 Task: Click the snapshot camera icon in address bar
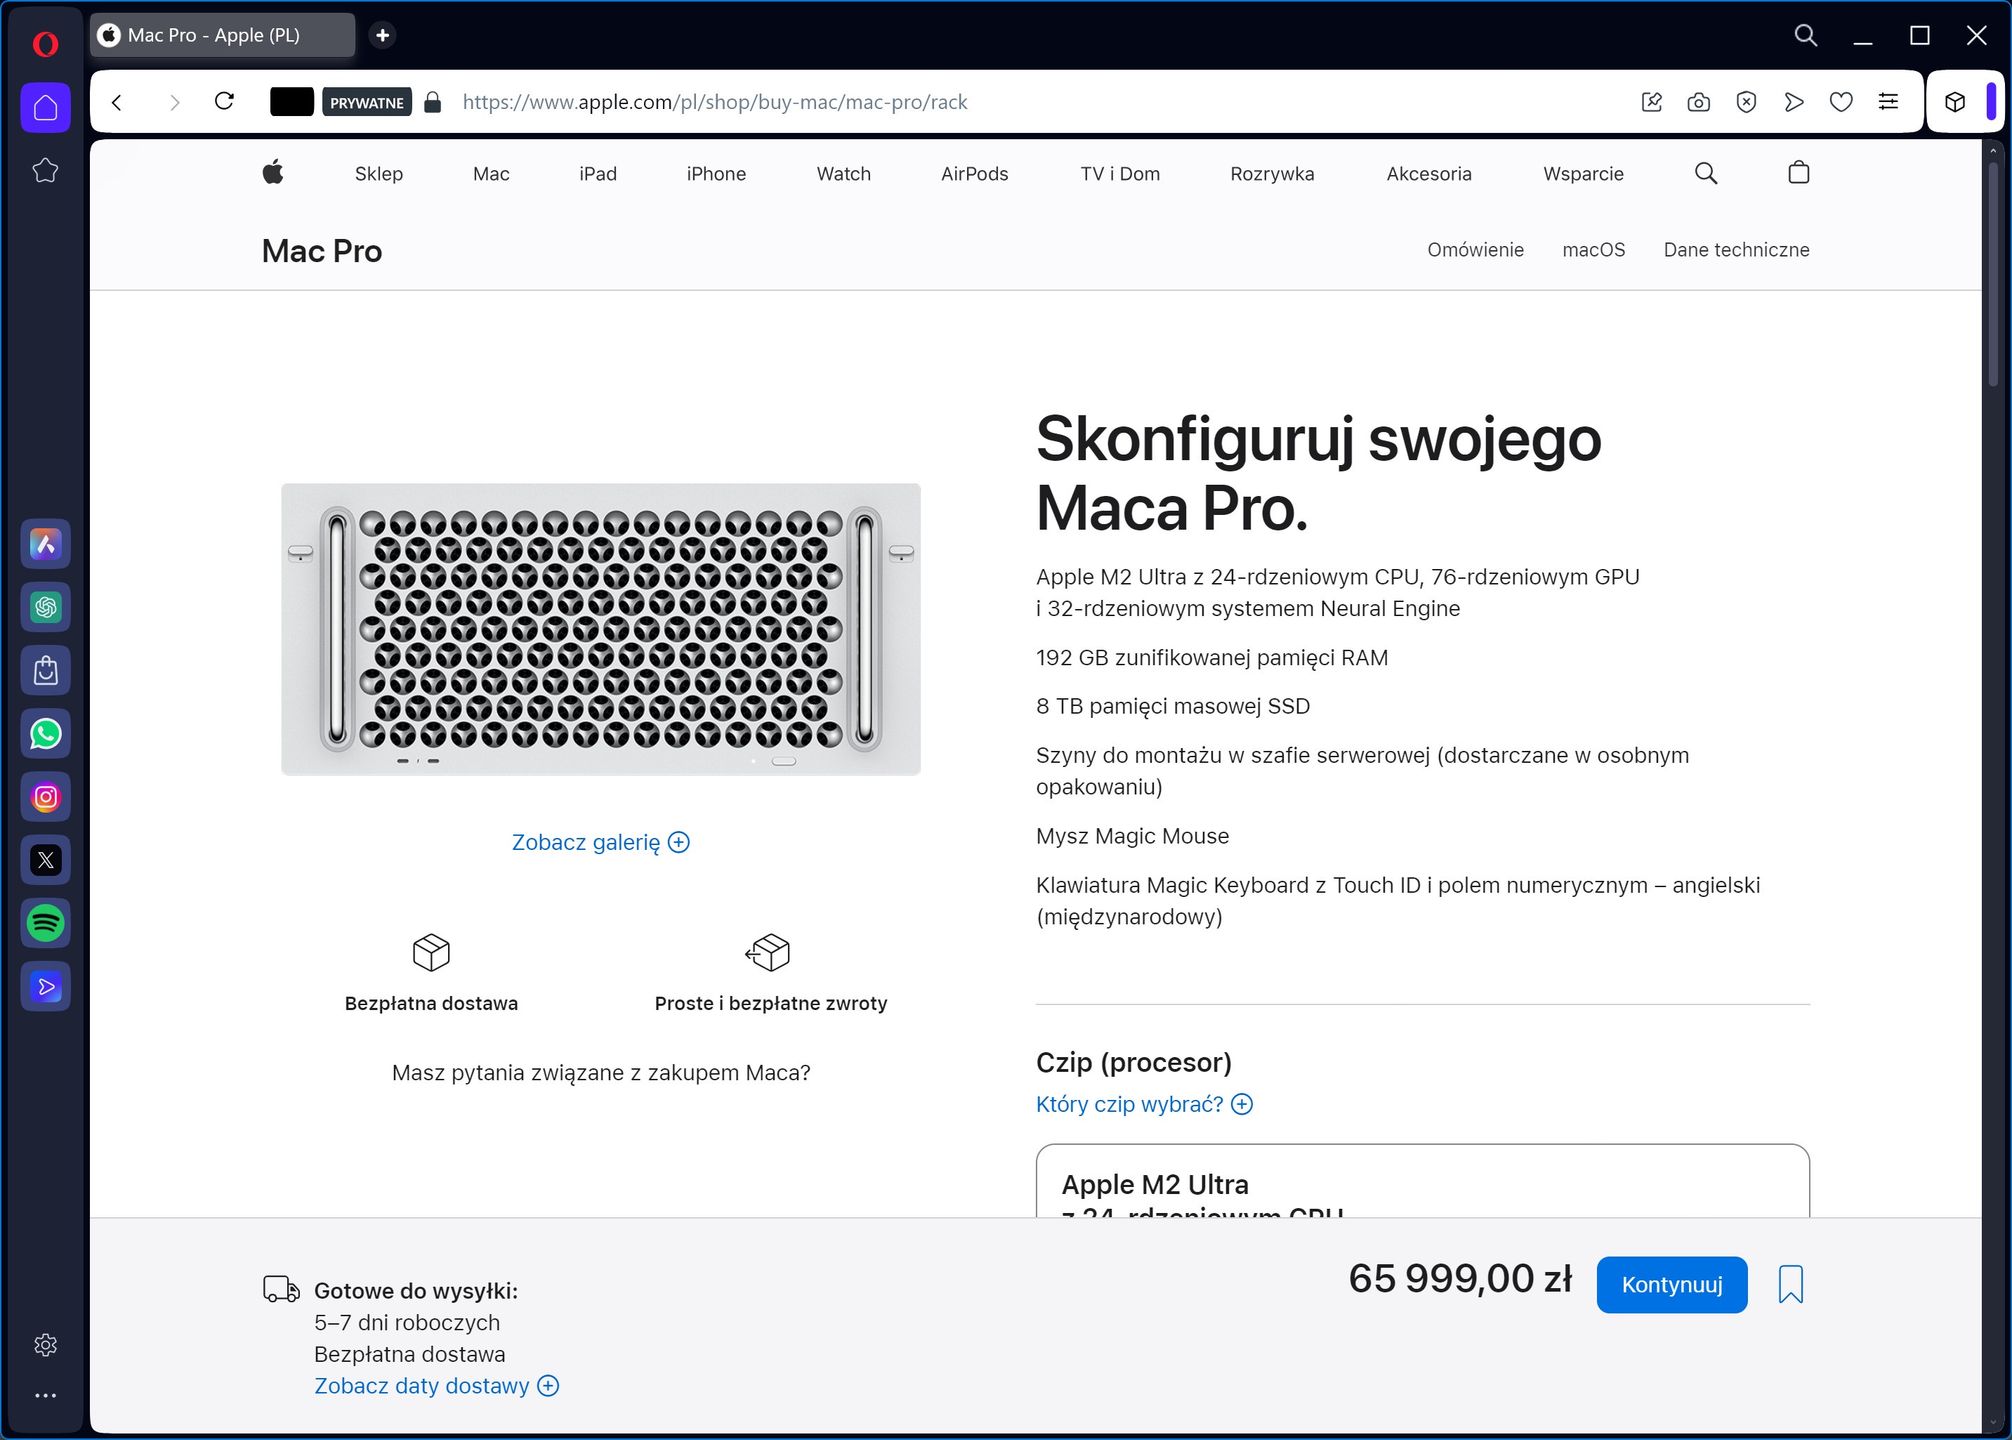(1698, 102)
